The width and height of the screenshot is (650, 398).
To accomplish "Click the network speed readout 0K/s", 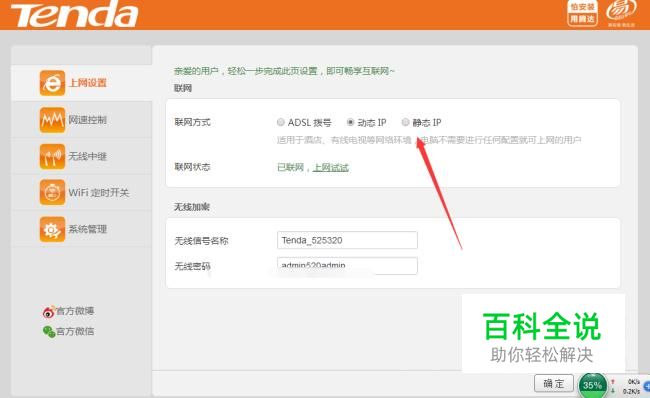I will pyautogui.click(x=634, y=381).
